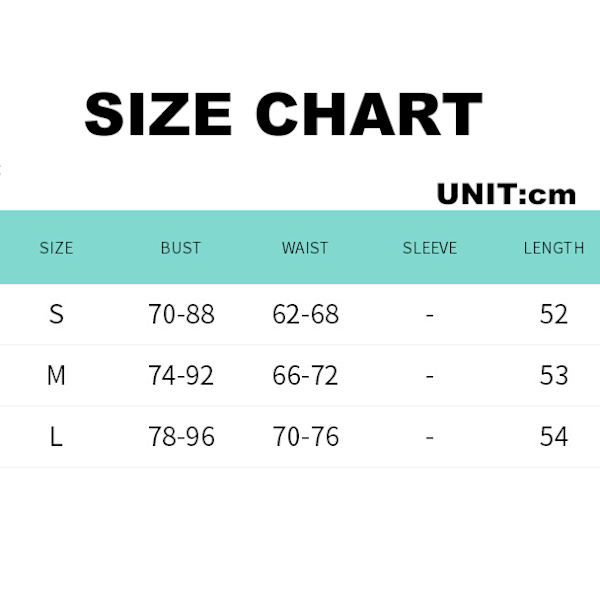Select the SIZE column header

point(56,248)
